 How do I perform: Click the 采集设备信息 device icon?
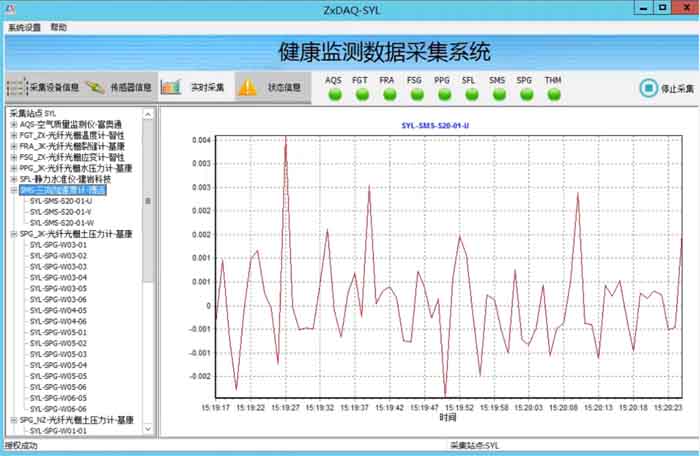(x=17, y=87)
